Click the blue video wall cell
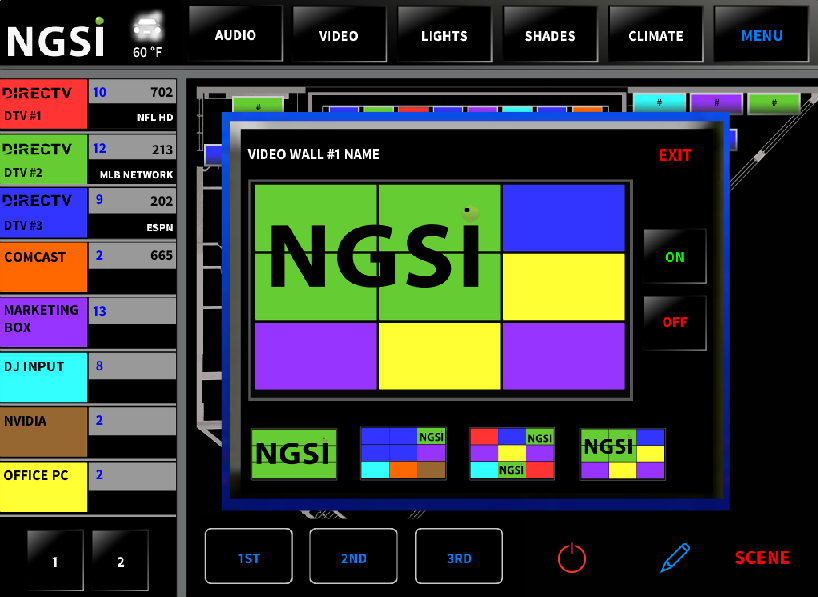Image resolution: width=818 pixels, height=597 pixels. click(563, 218)
